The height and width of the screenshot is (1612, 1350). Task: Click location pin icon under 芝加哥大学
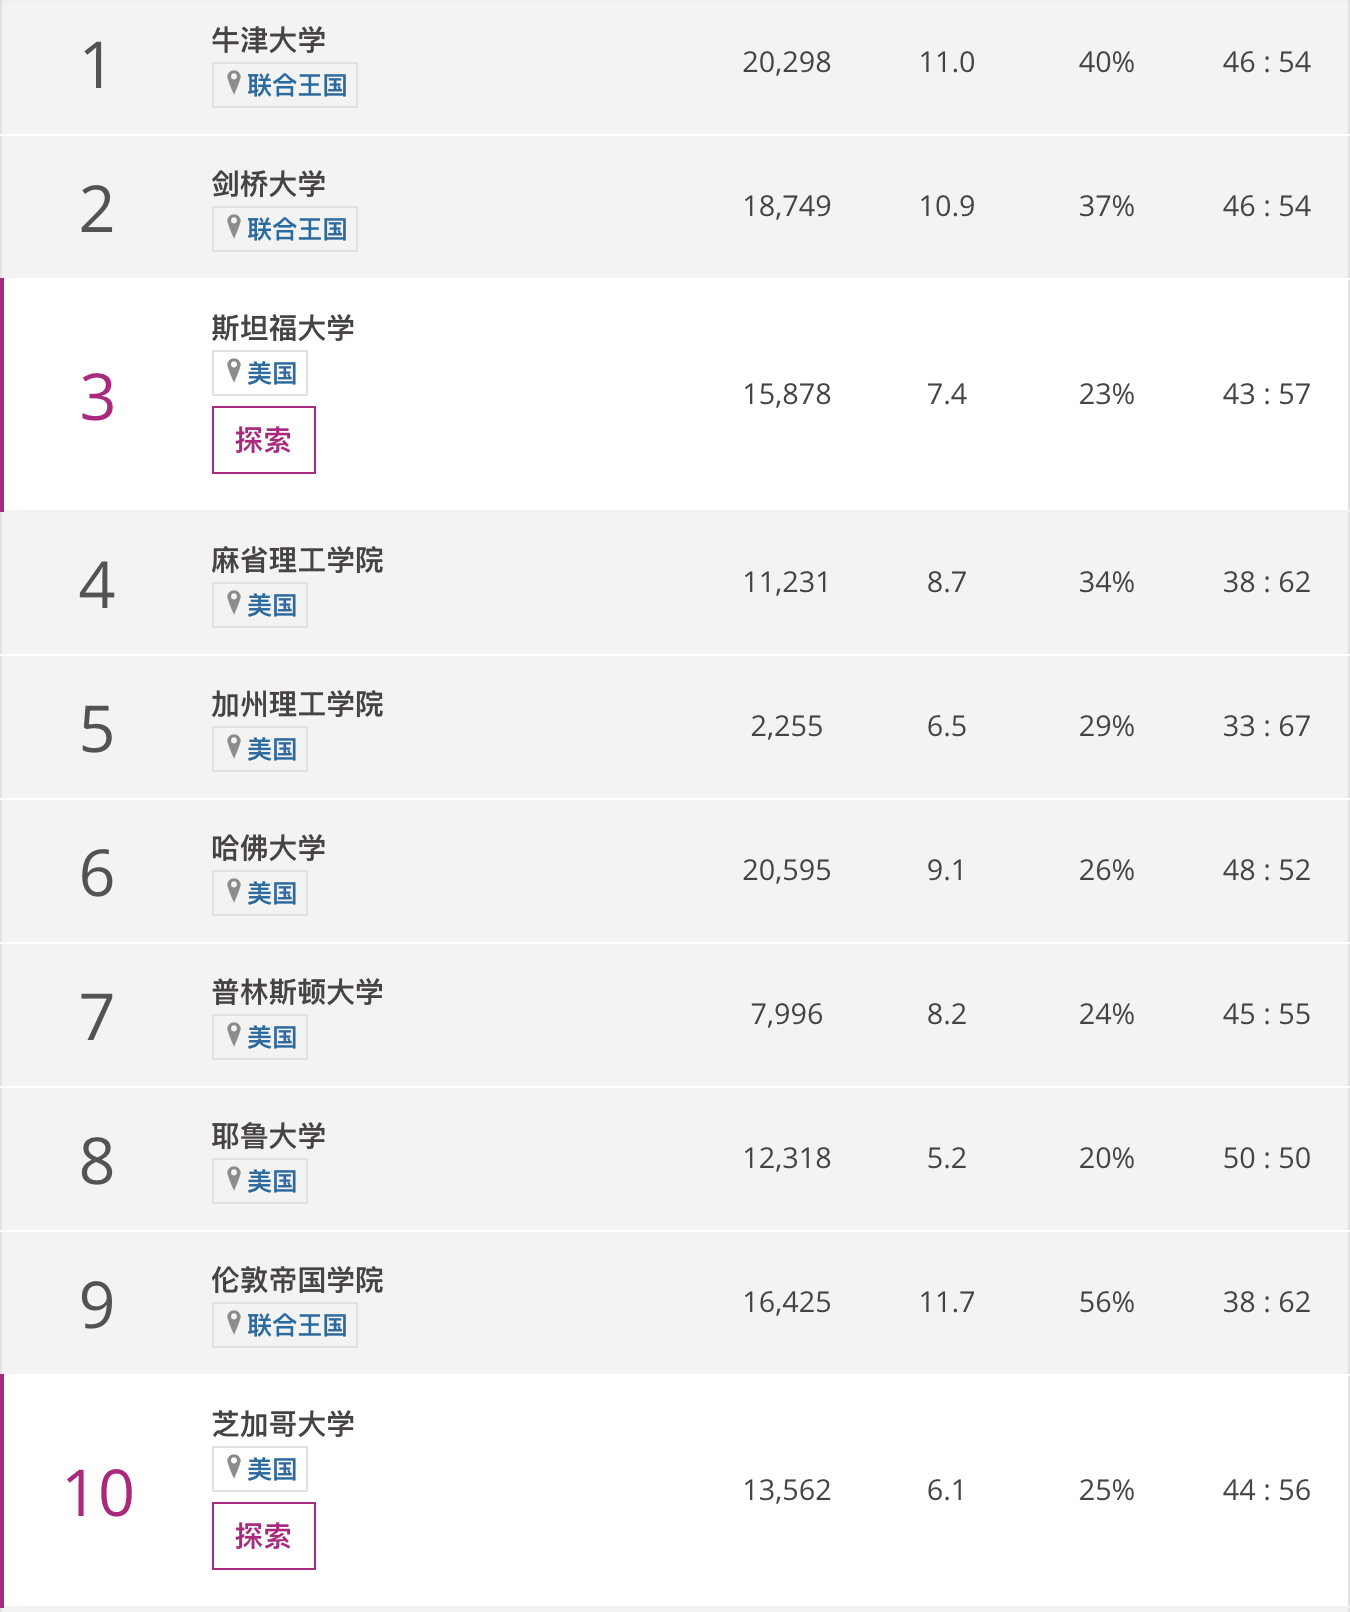[x=234, y=1467]
